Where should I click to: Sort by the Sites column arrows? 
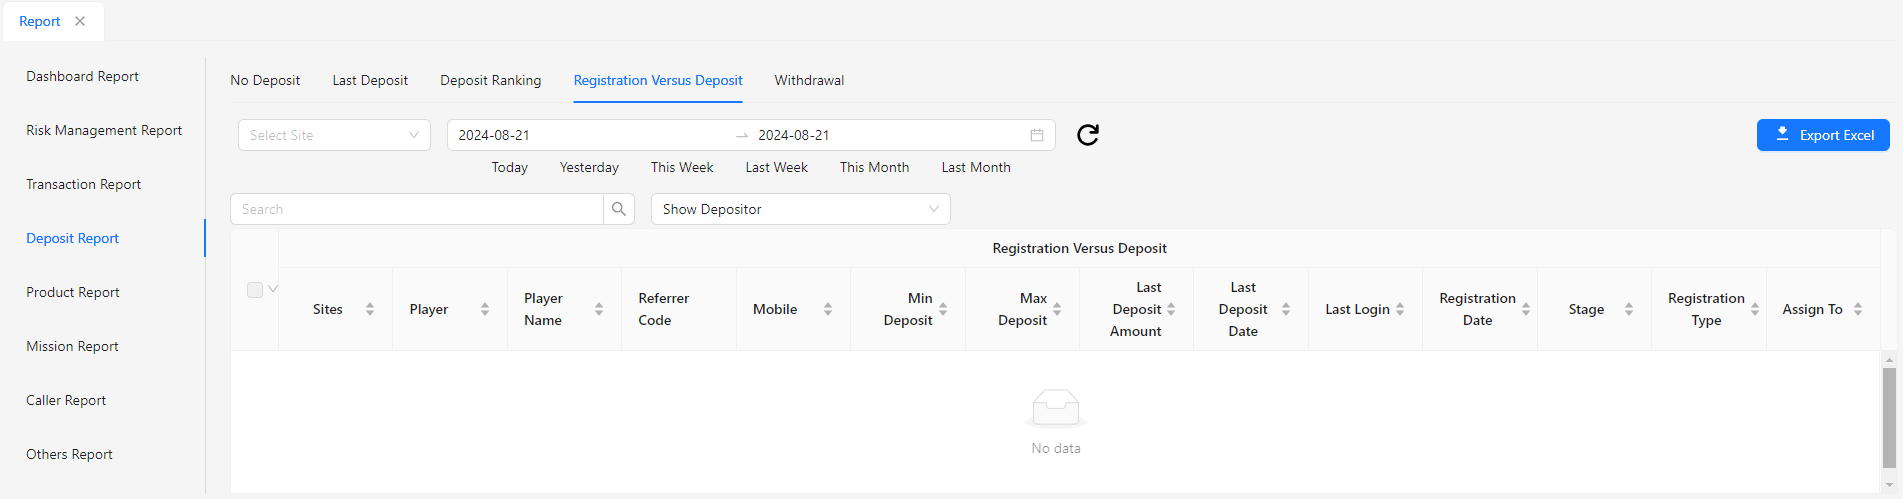click(370, 309)
